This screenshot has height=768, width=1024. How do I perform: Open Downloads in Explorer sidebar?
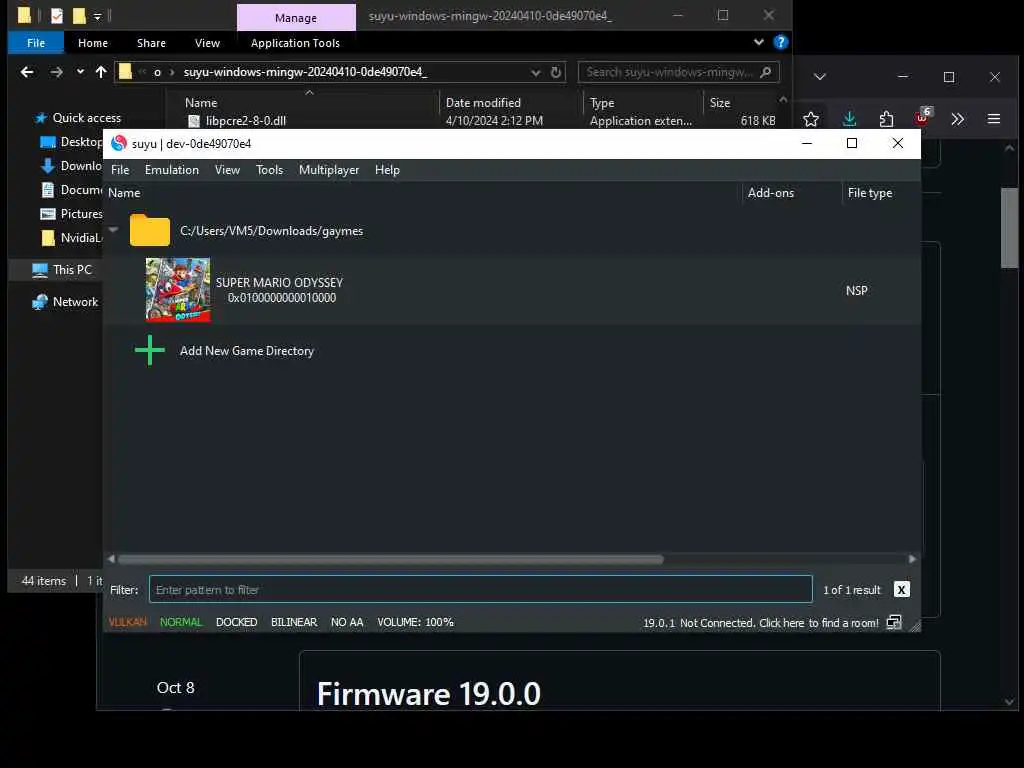[81, 166]
